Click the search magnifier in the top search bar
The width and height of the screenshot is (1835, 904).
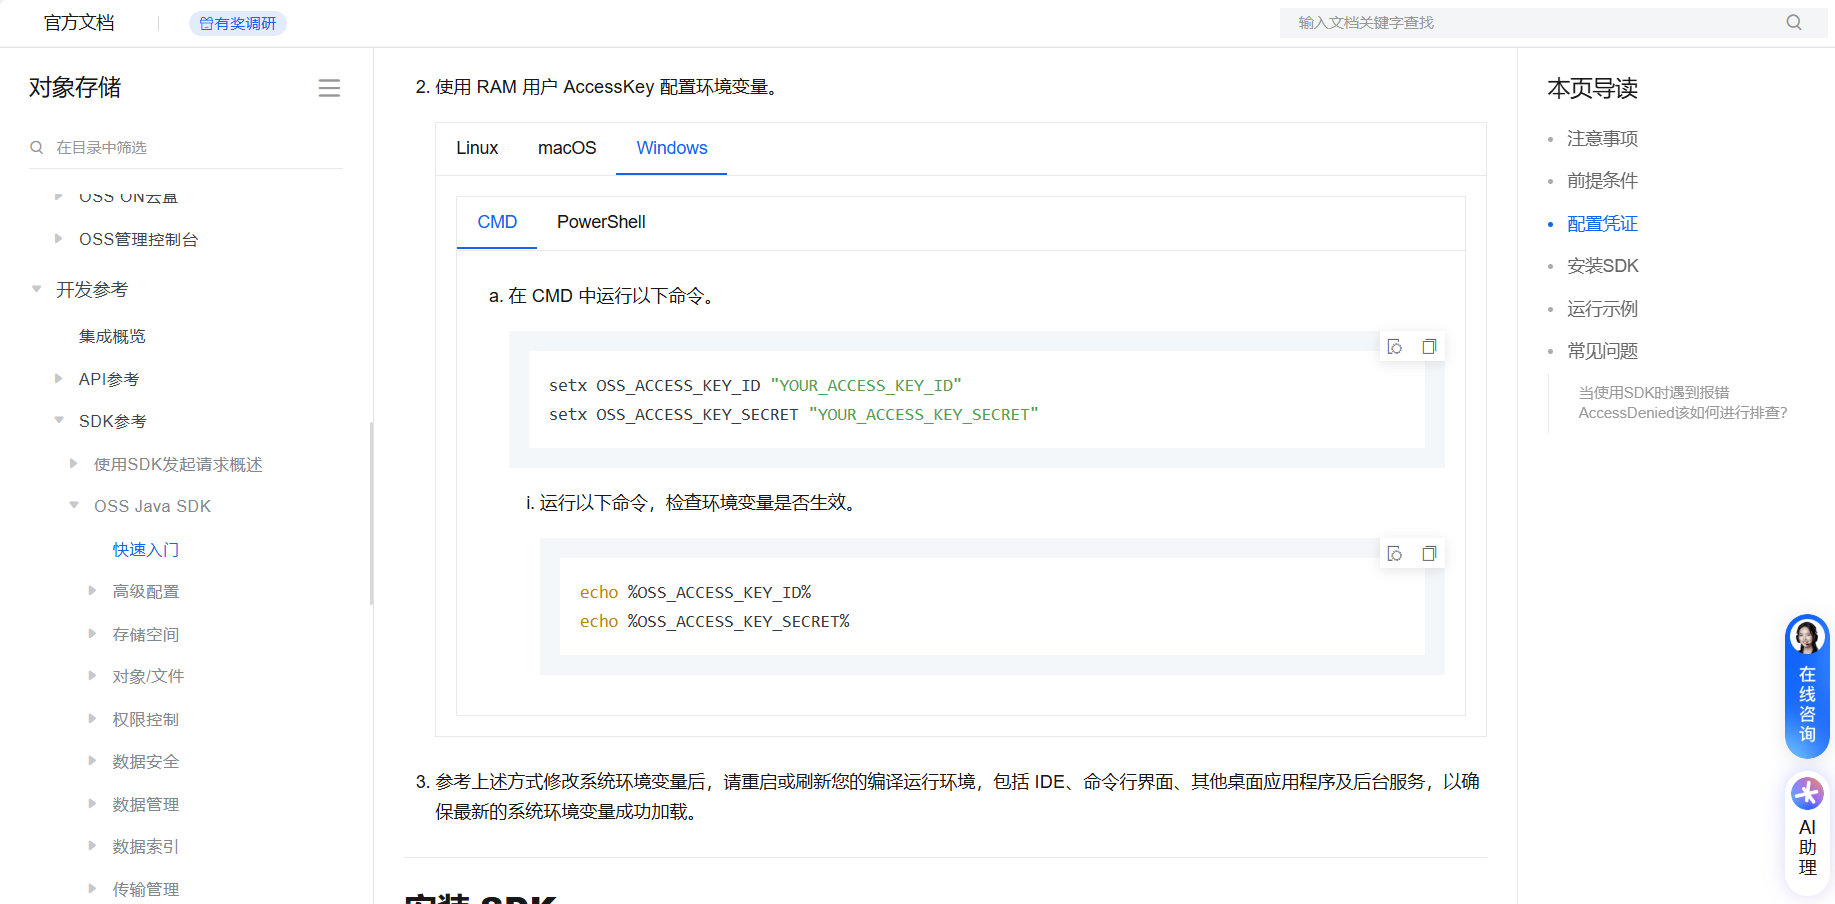(x=1795, y=22)
